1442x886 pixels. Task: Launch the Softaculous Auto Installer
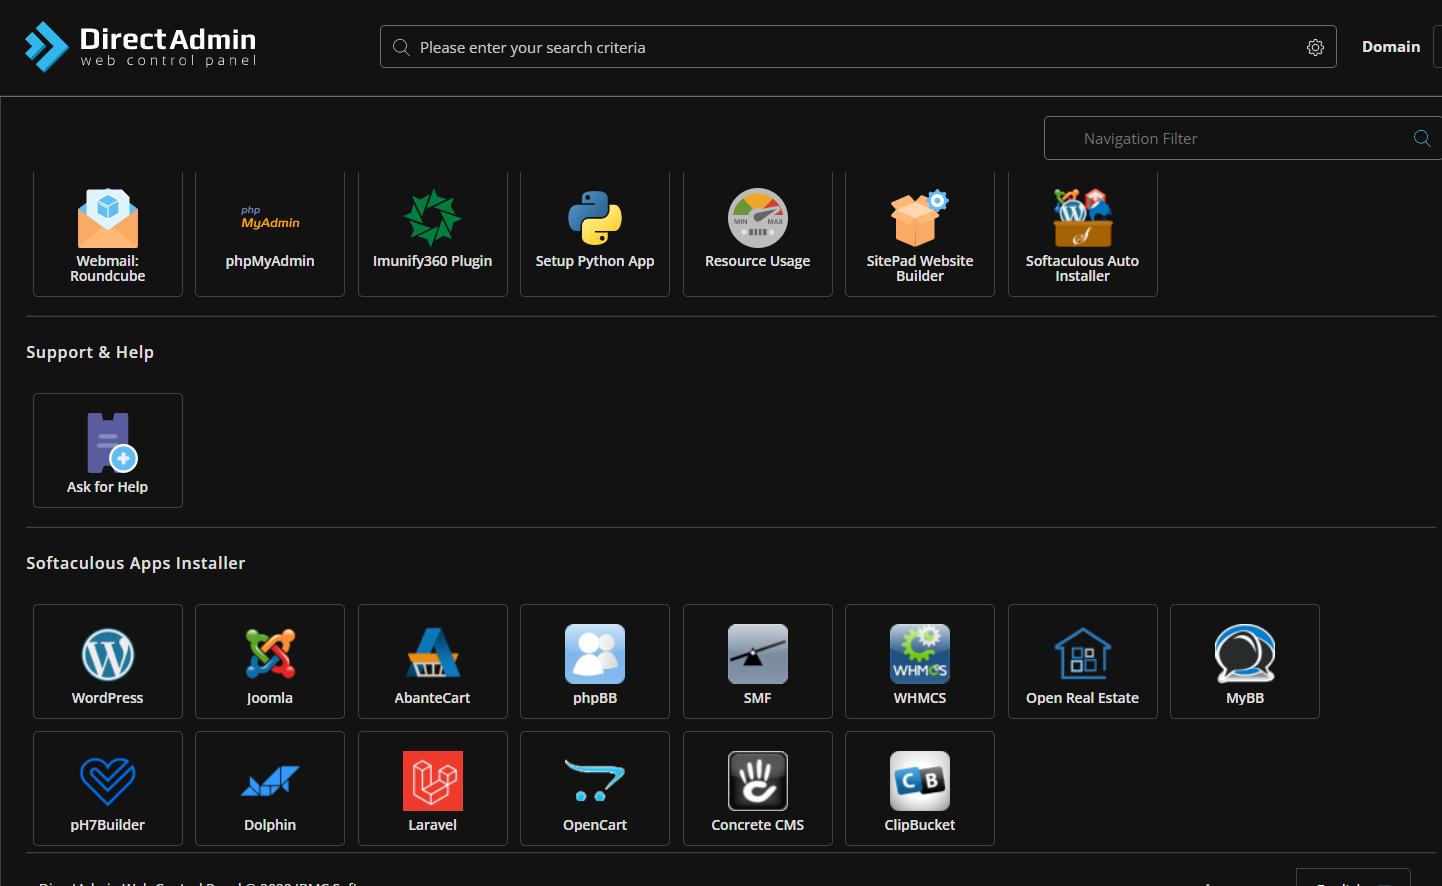[1082, 234]
